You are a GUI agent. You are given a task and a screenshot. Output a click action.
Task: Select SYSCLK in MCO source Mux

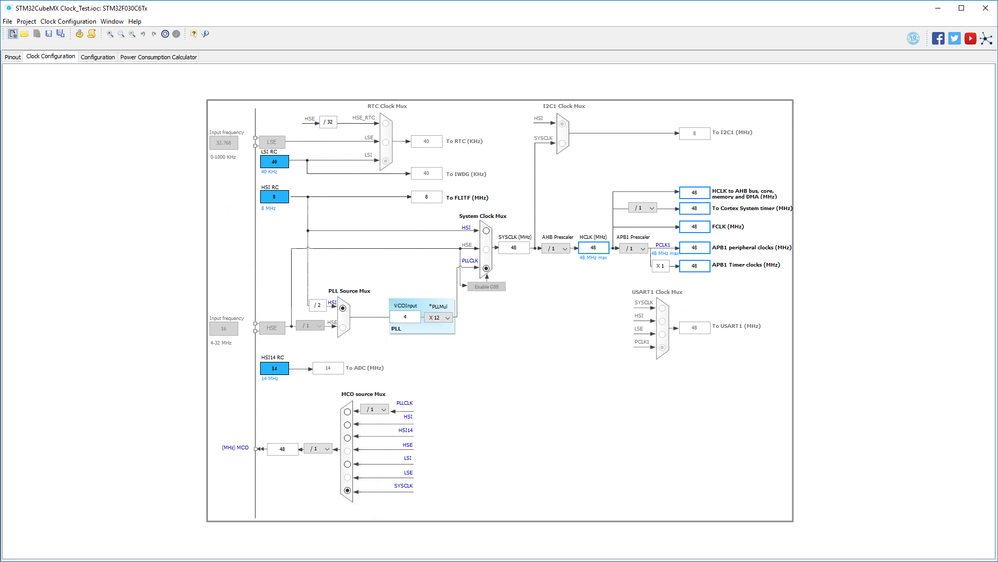pyautogui.click(x=347, y=490)
